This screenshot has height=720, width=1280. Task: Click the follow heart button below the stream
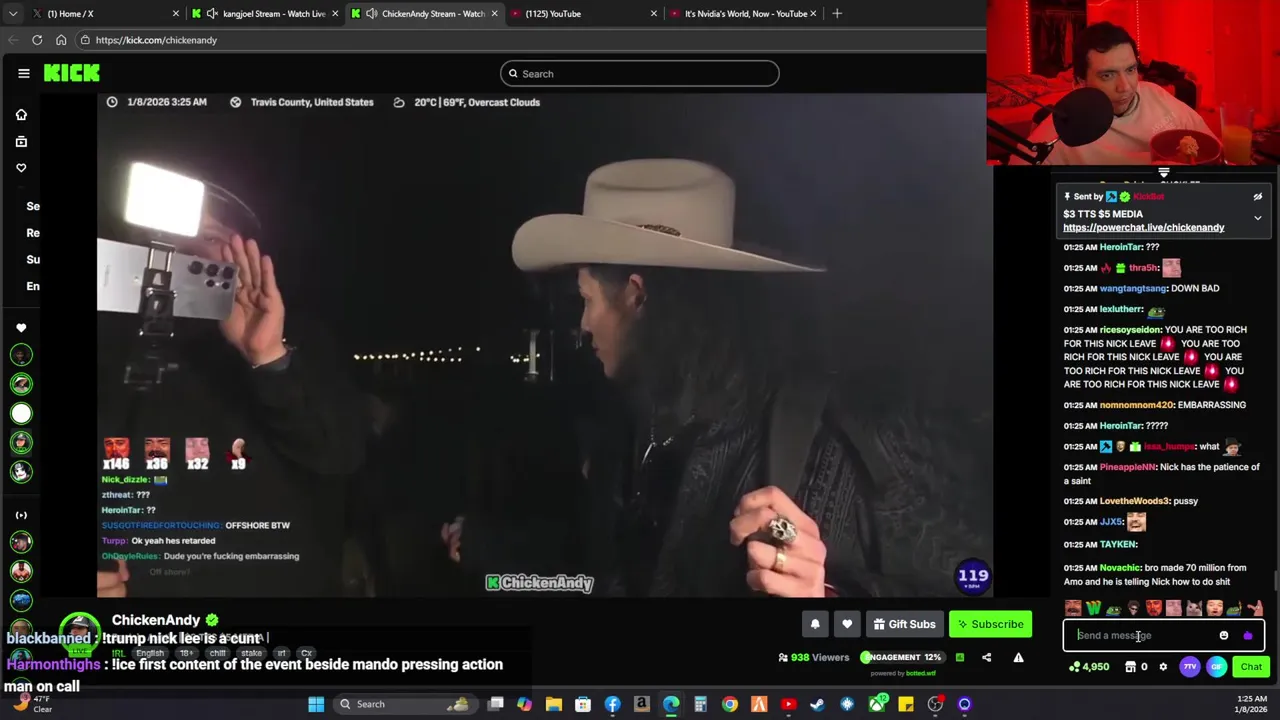(x=847, y=624)
